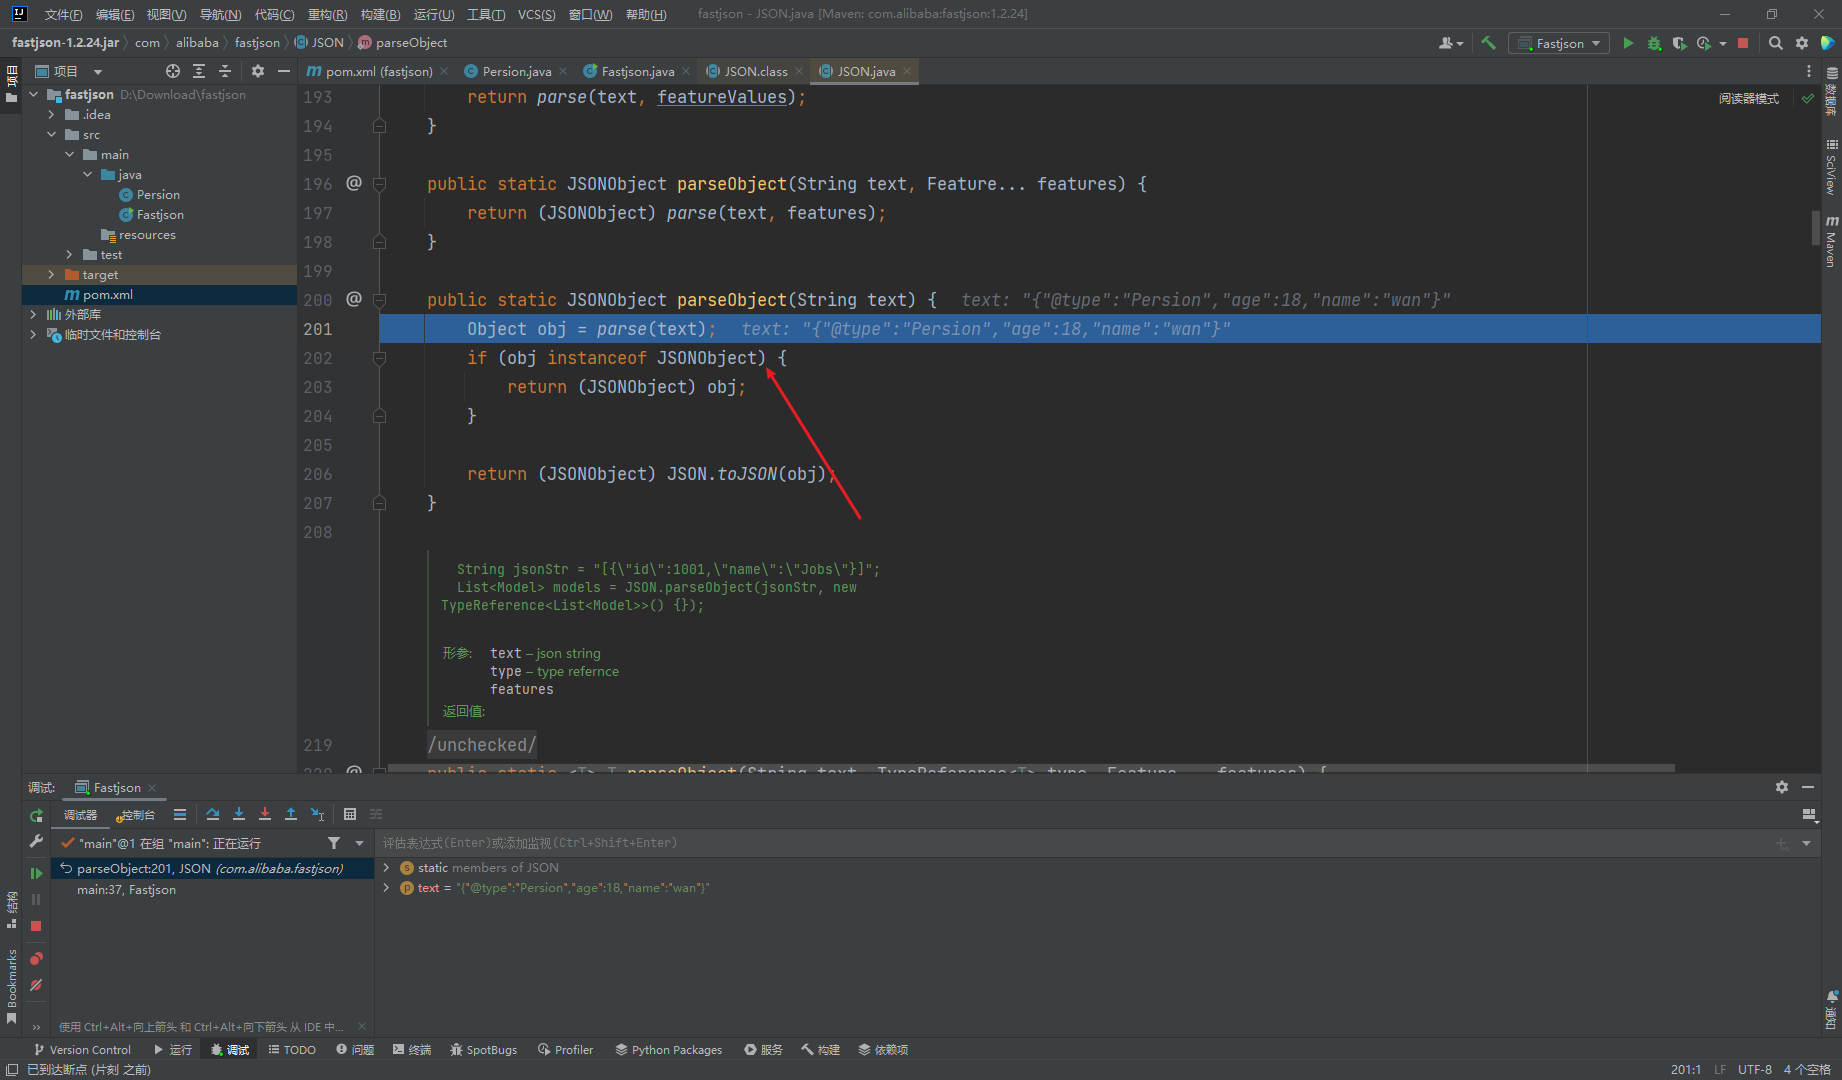
Task: View breakpoints icon in debug sidebar
Action: [36, 958]
